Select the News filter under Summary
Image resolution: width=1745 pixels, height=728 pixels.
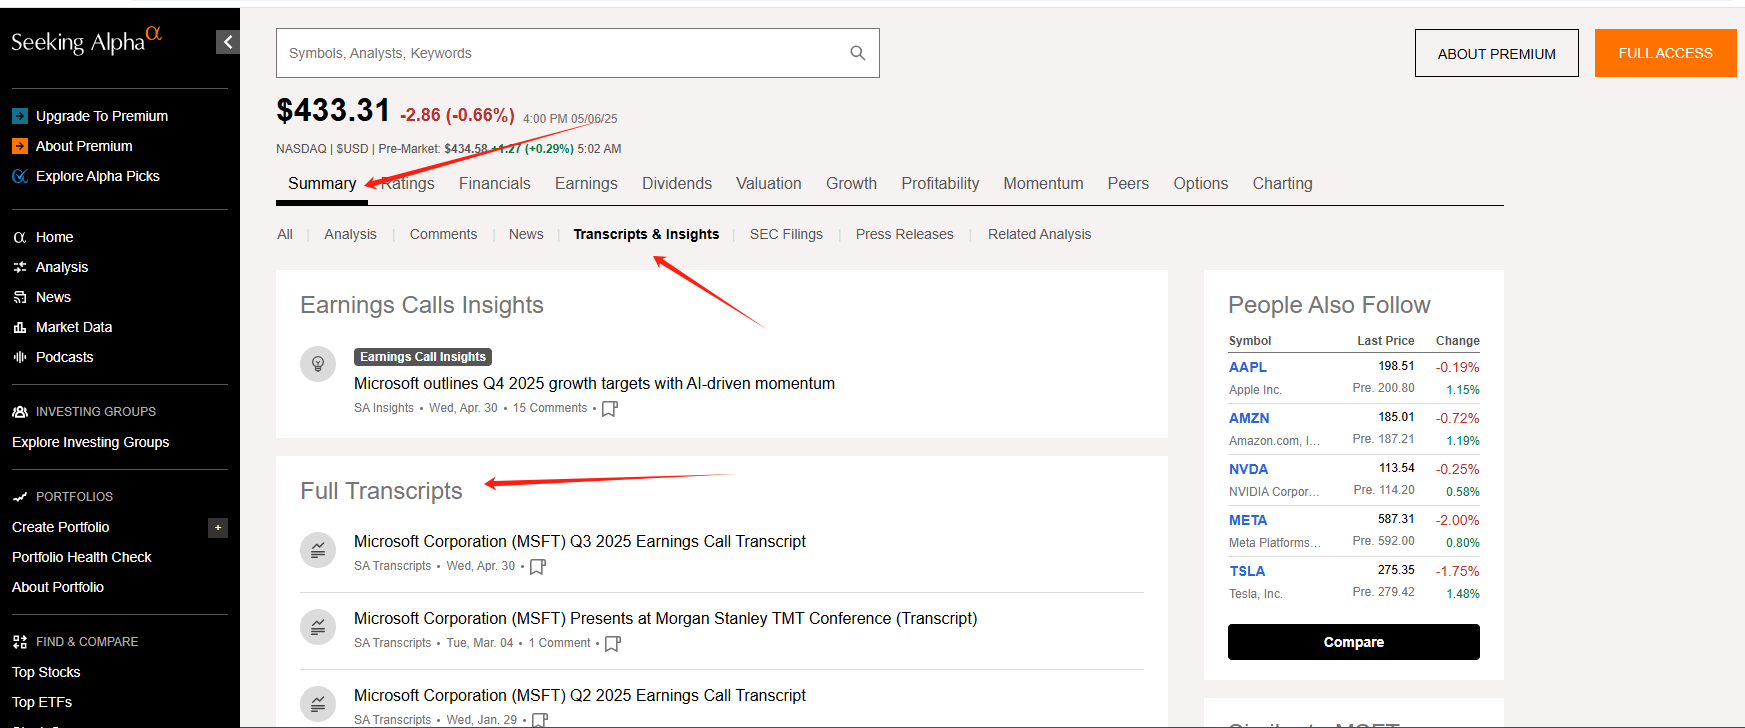tap(526, 234)
